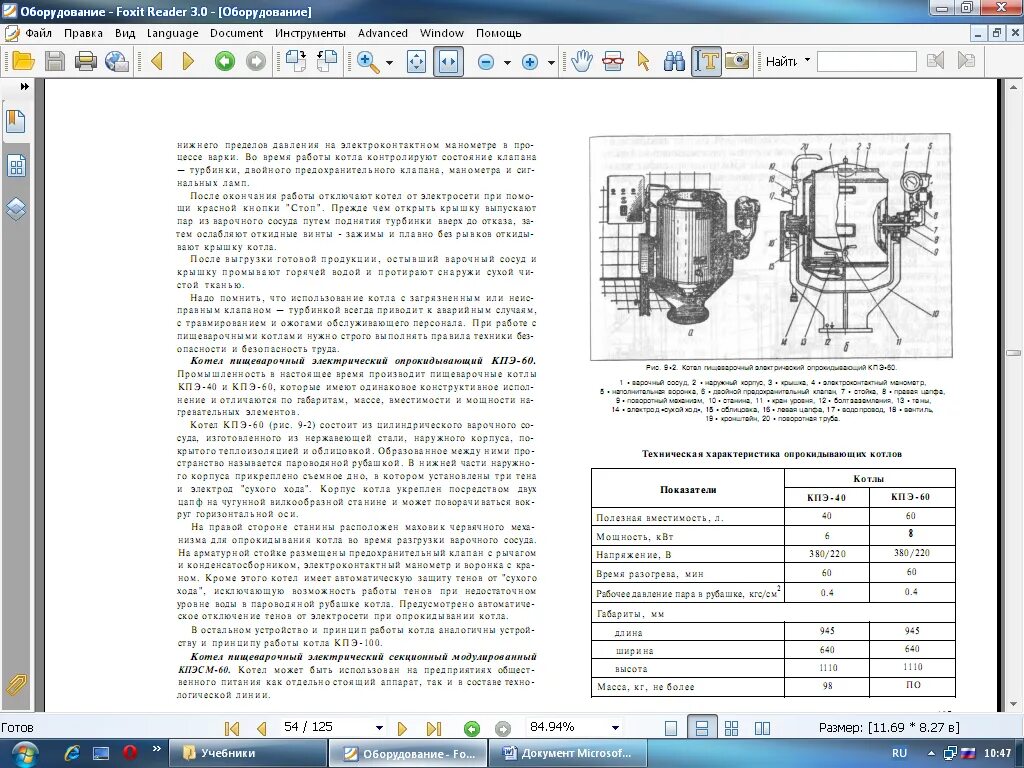Viewport: 1024px width, 768px height.
Task: Switch to Single Page layout
Action: tap(671, 728)
